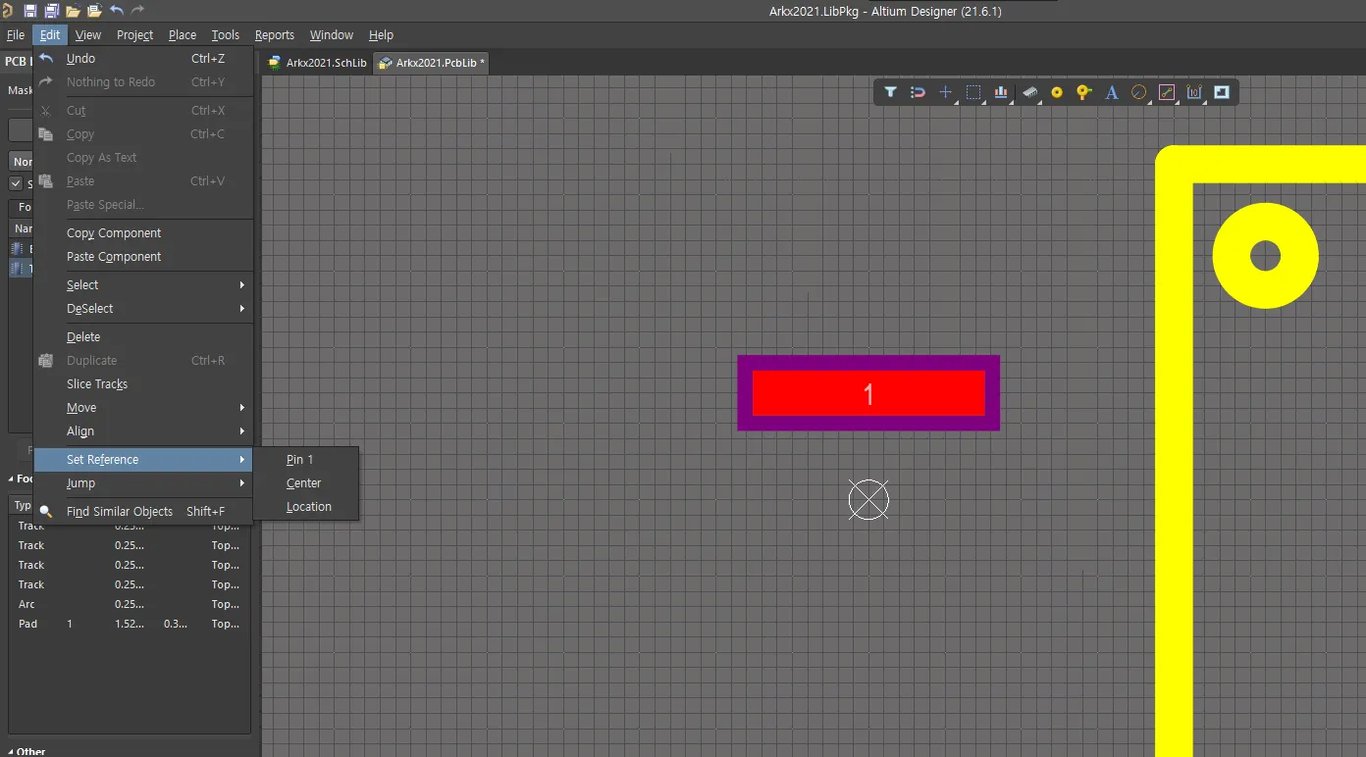
Task: Switch to the Arkx2021.PcbLib tab
Action: click(x=432, y=63)
